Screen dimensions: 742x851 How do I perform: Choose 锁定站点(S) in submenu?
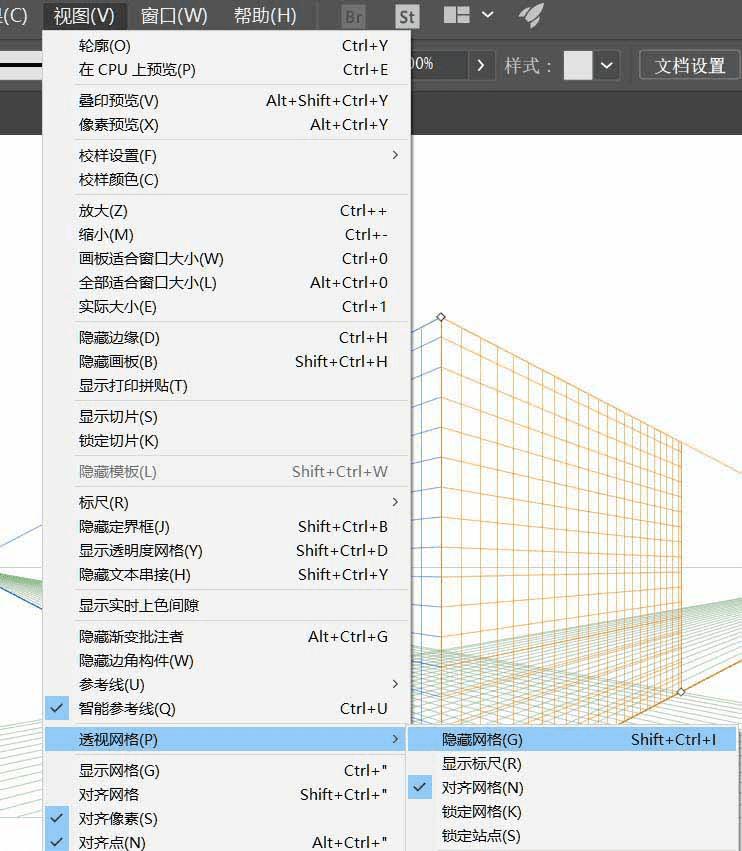572,835
